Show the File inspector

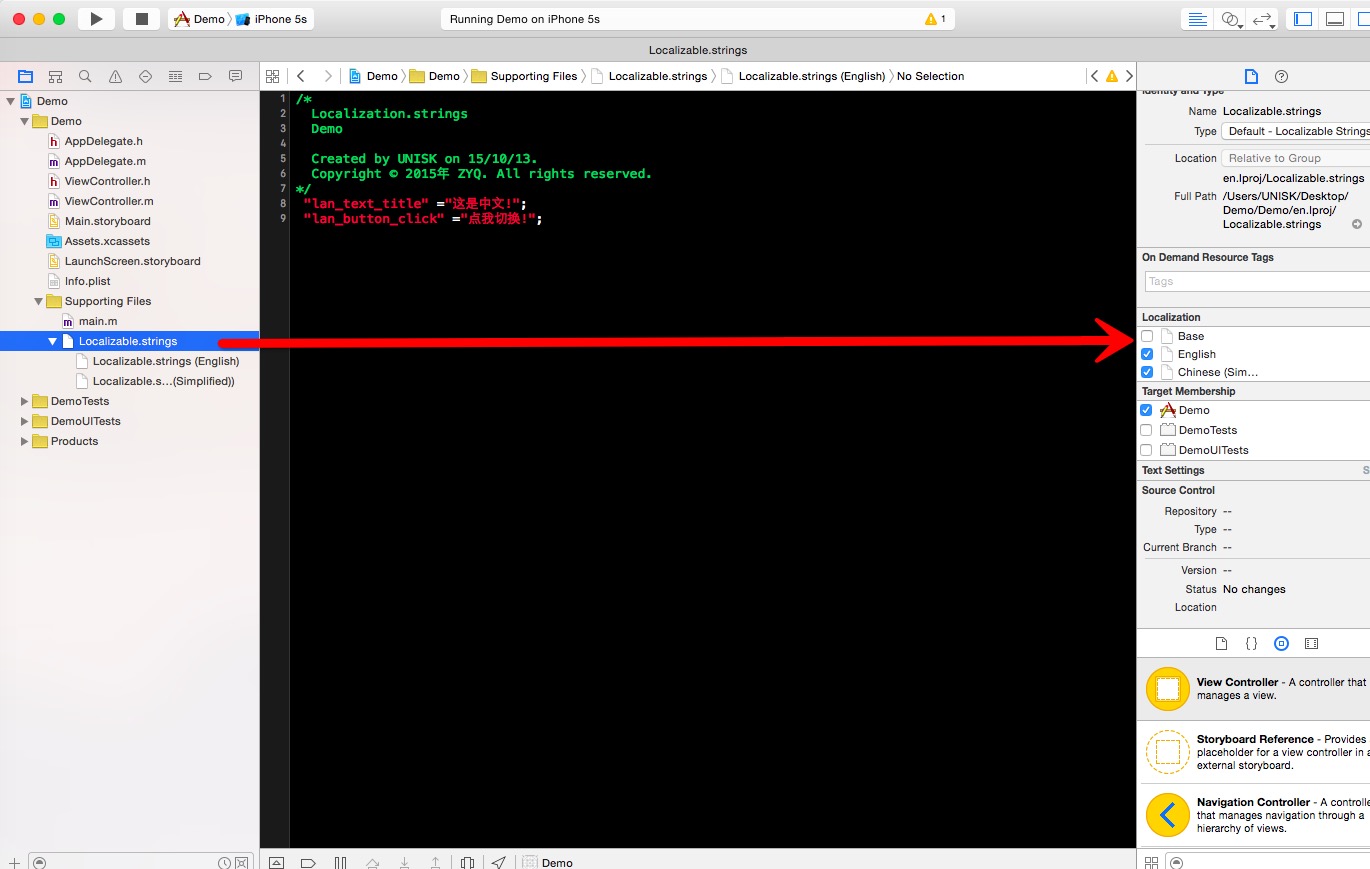(1250, 77)
